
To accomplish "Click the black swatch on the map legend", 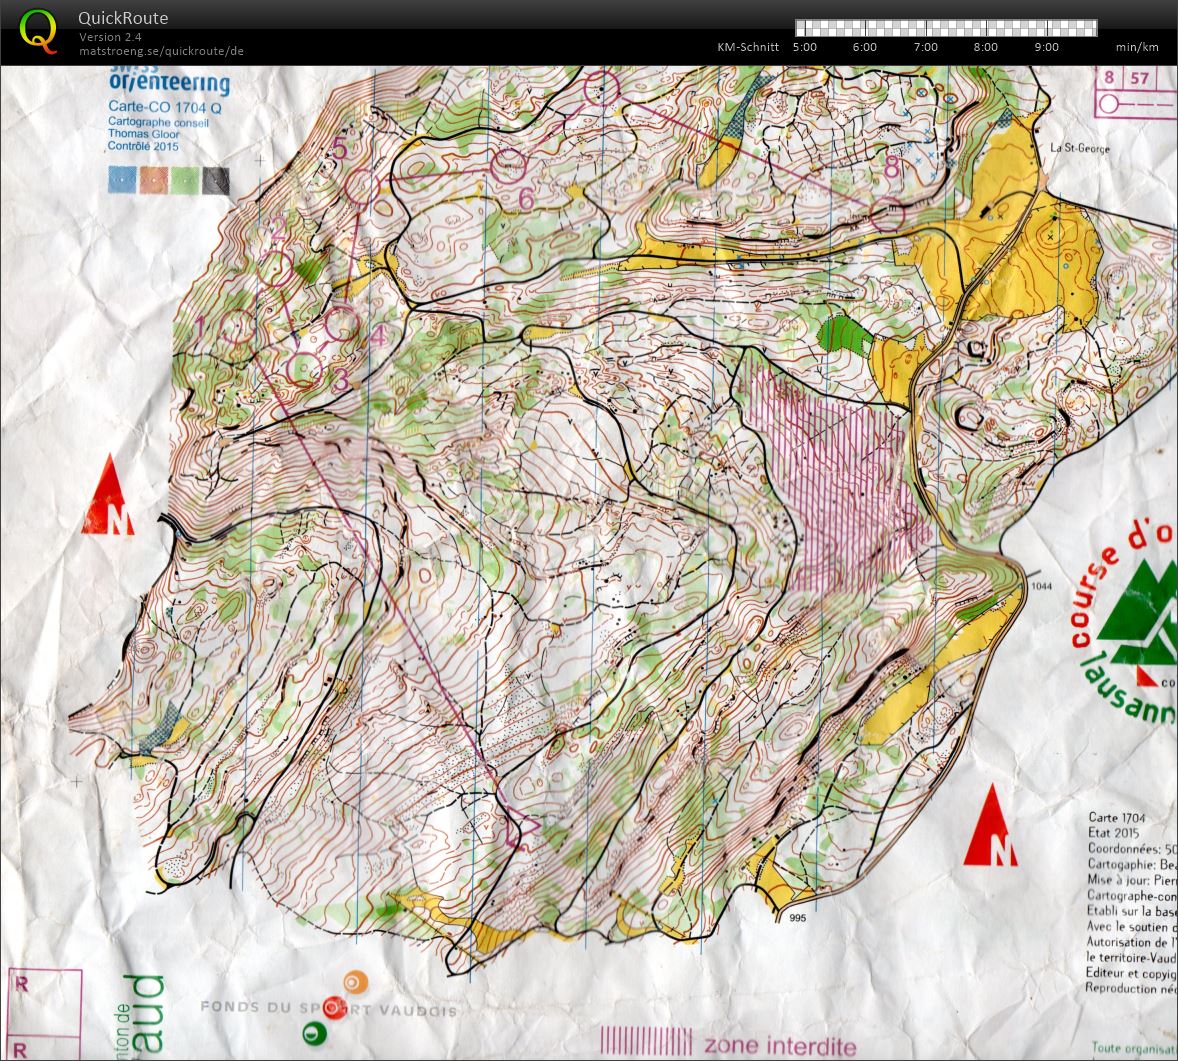I will [216, 180].
